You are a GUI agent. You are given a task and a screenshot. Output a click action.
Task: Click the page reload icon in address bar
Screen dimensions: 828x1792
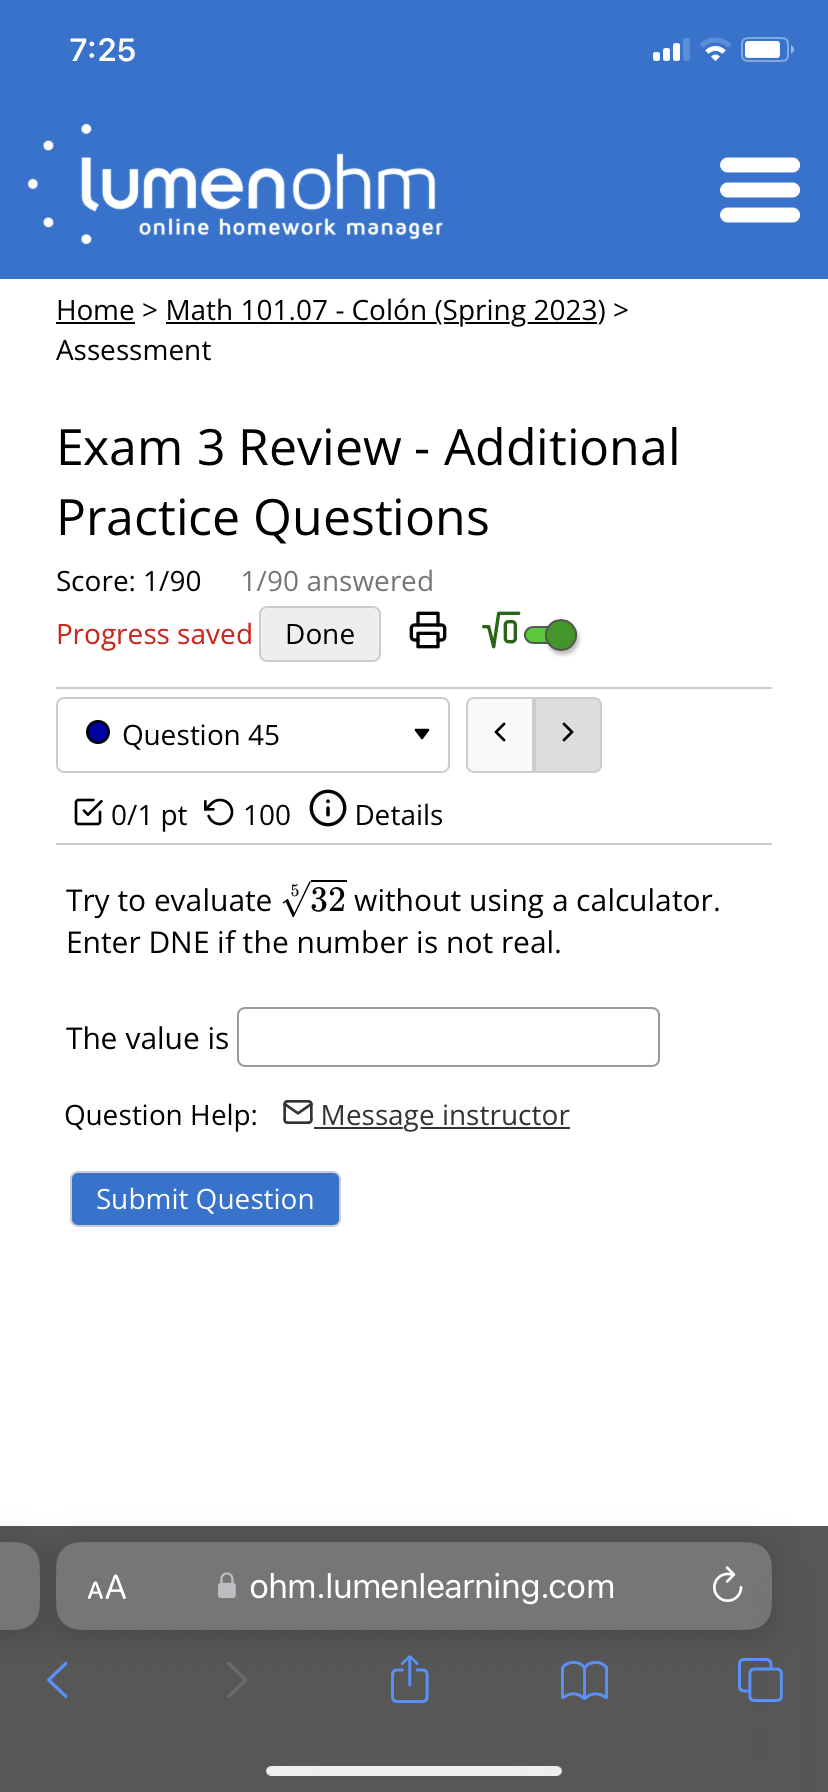(727, 1586)
